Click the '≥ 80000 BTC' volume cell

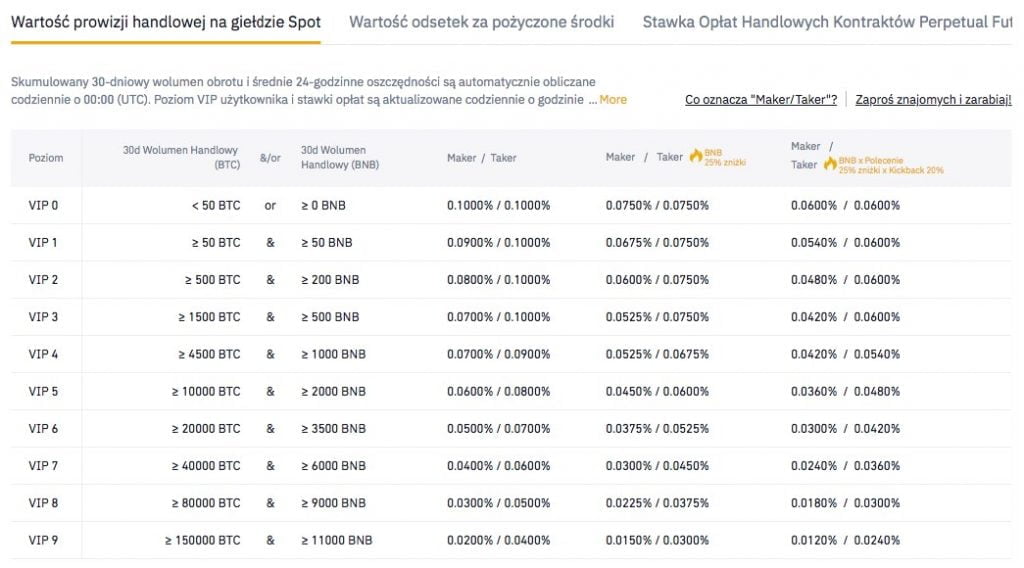206,503
